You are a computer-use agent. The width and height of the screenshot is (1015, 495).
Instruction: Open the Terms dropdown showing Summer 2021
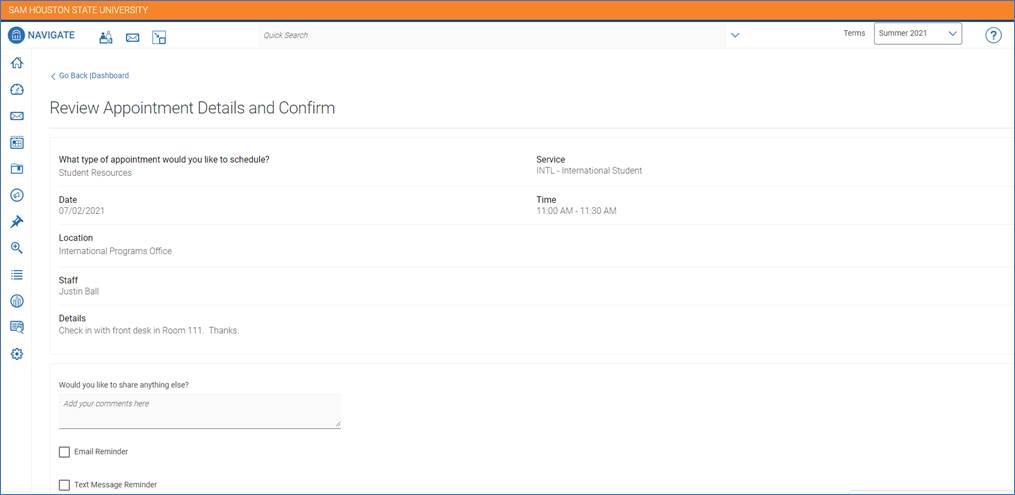917,34
